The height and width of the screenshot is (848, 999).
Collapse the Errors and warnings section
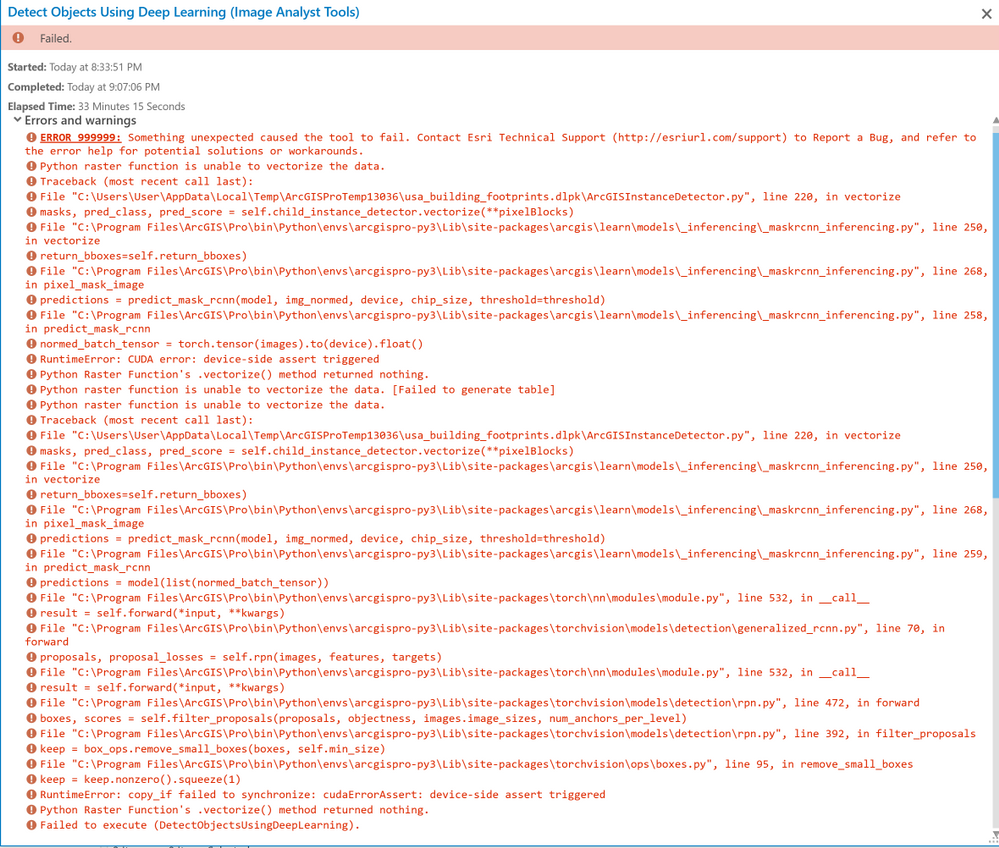18,120
